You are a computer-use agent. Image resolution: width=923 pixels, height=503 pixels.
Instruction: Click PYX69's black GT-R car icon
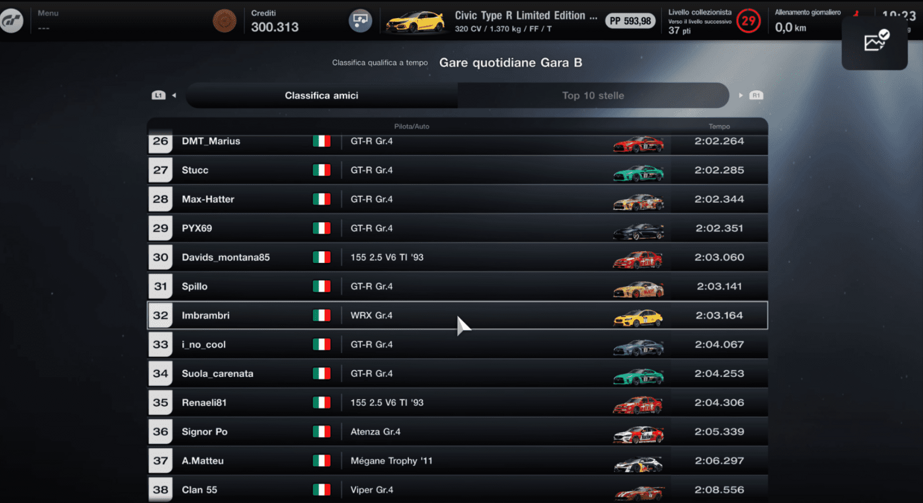point(638,229)
